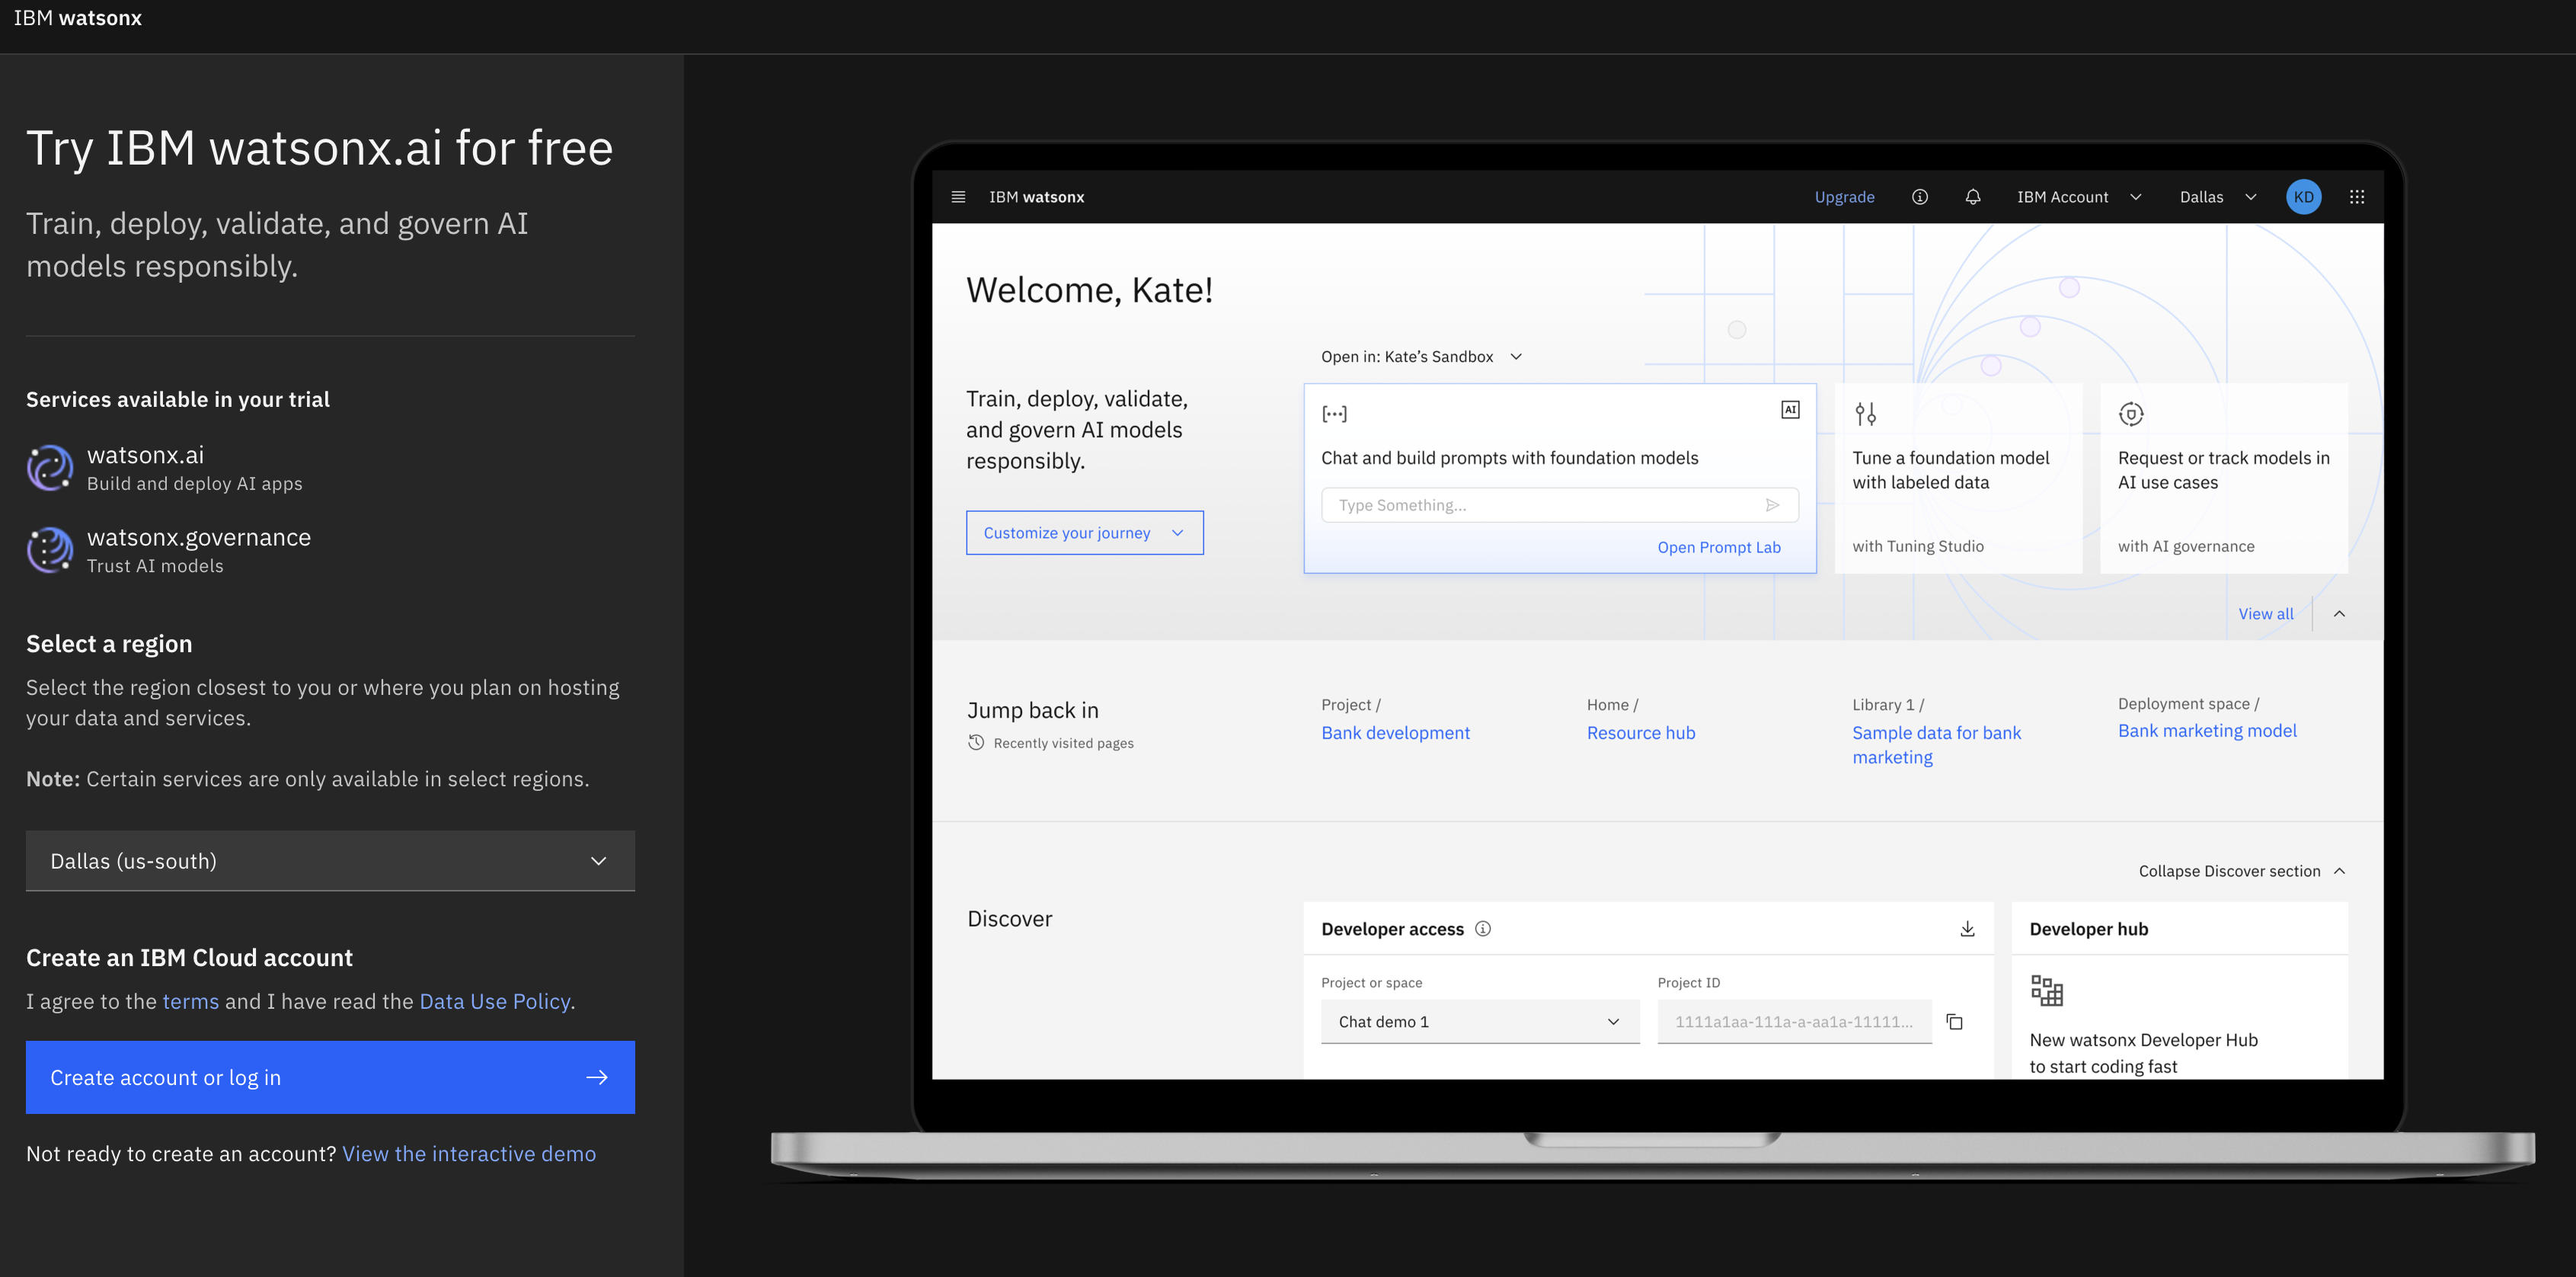Viewport: 2576px width, 1277px height.
Task: Open the Data Use Policy link
Action: pyautogui.click(x=494, y=1001)
